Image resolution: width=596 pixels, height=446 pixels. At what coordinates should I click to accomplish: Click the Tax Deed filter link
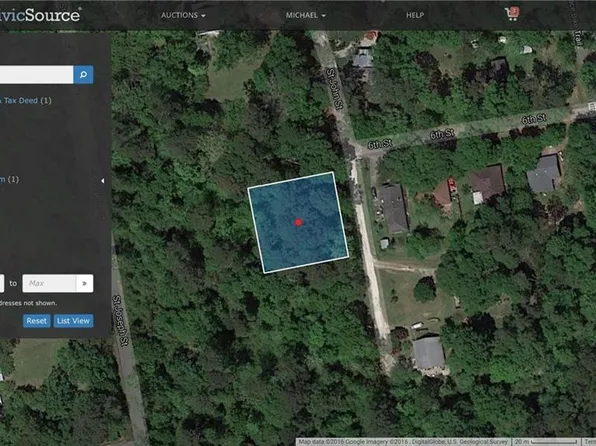(x=20, y=100)
